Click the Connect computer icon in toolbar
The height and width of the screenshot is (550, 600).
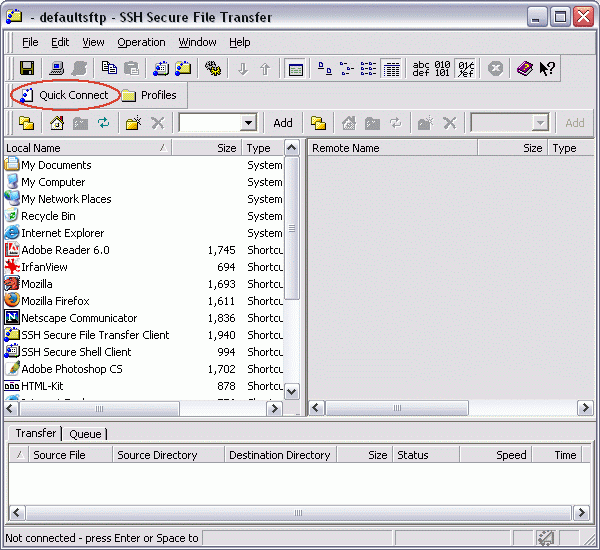(57, 69)
